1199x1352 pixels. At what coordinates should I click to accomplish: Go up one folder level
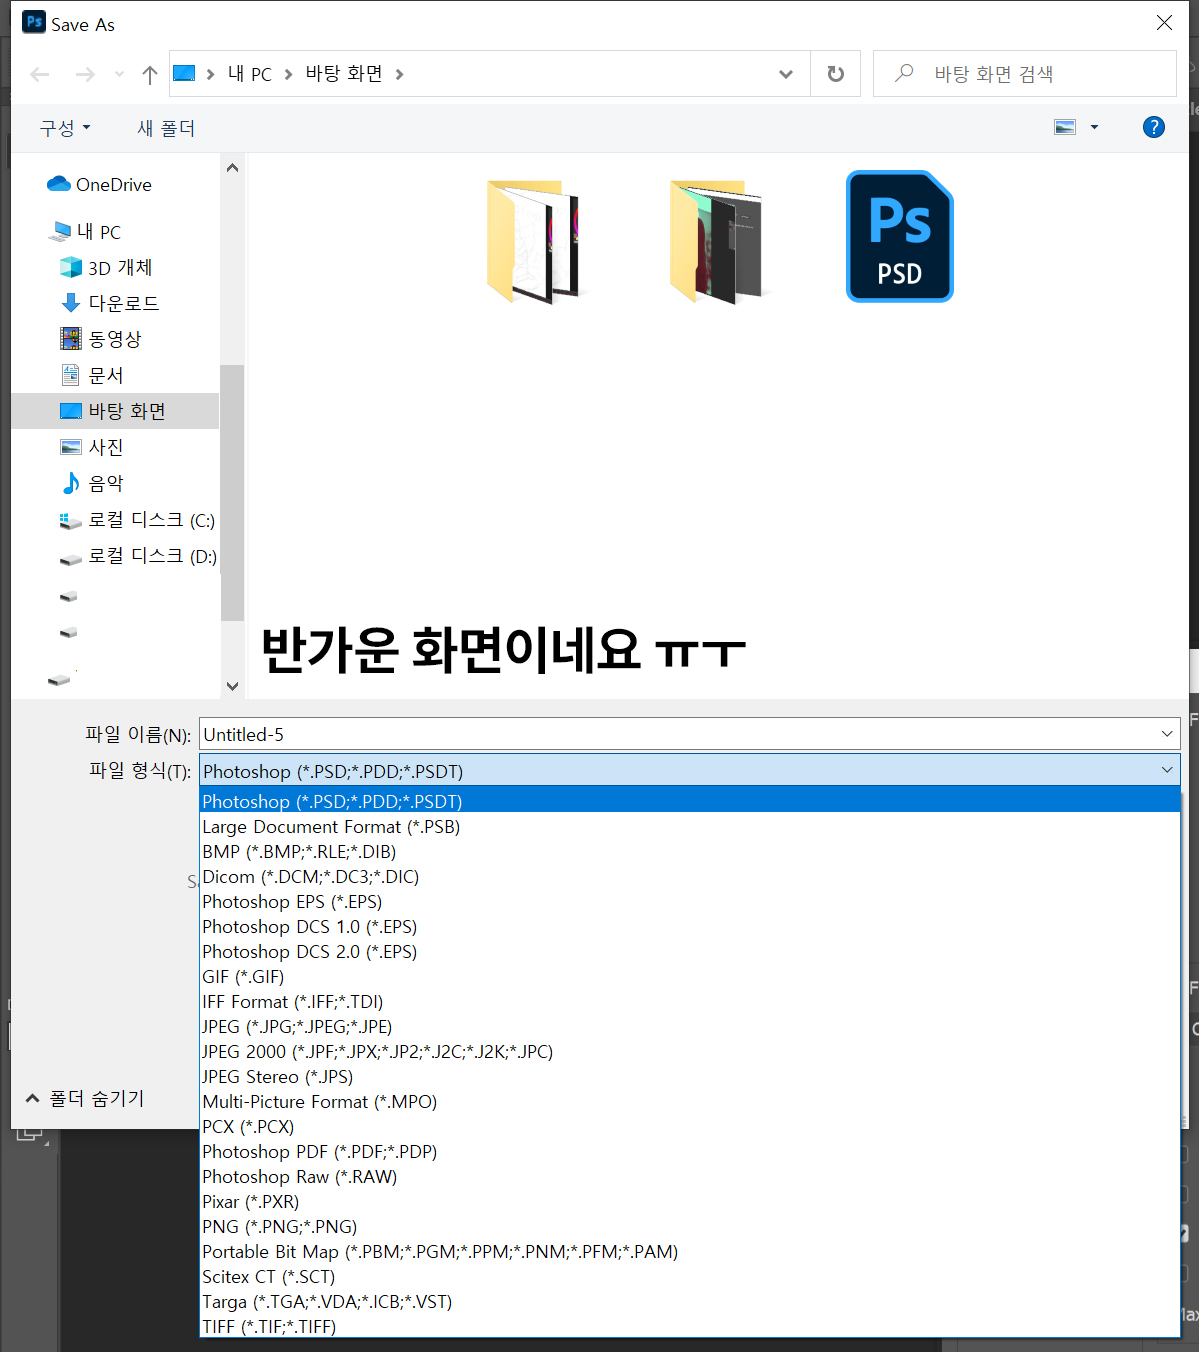(150, 74)
